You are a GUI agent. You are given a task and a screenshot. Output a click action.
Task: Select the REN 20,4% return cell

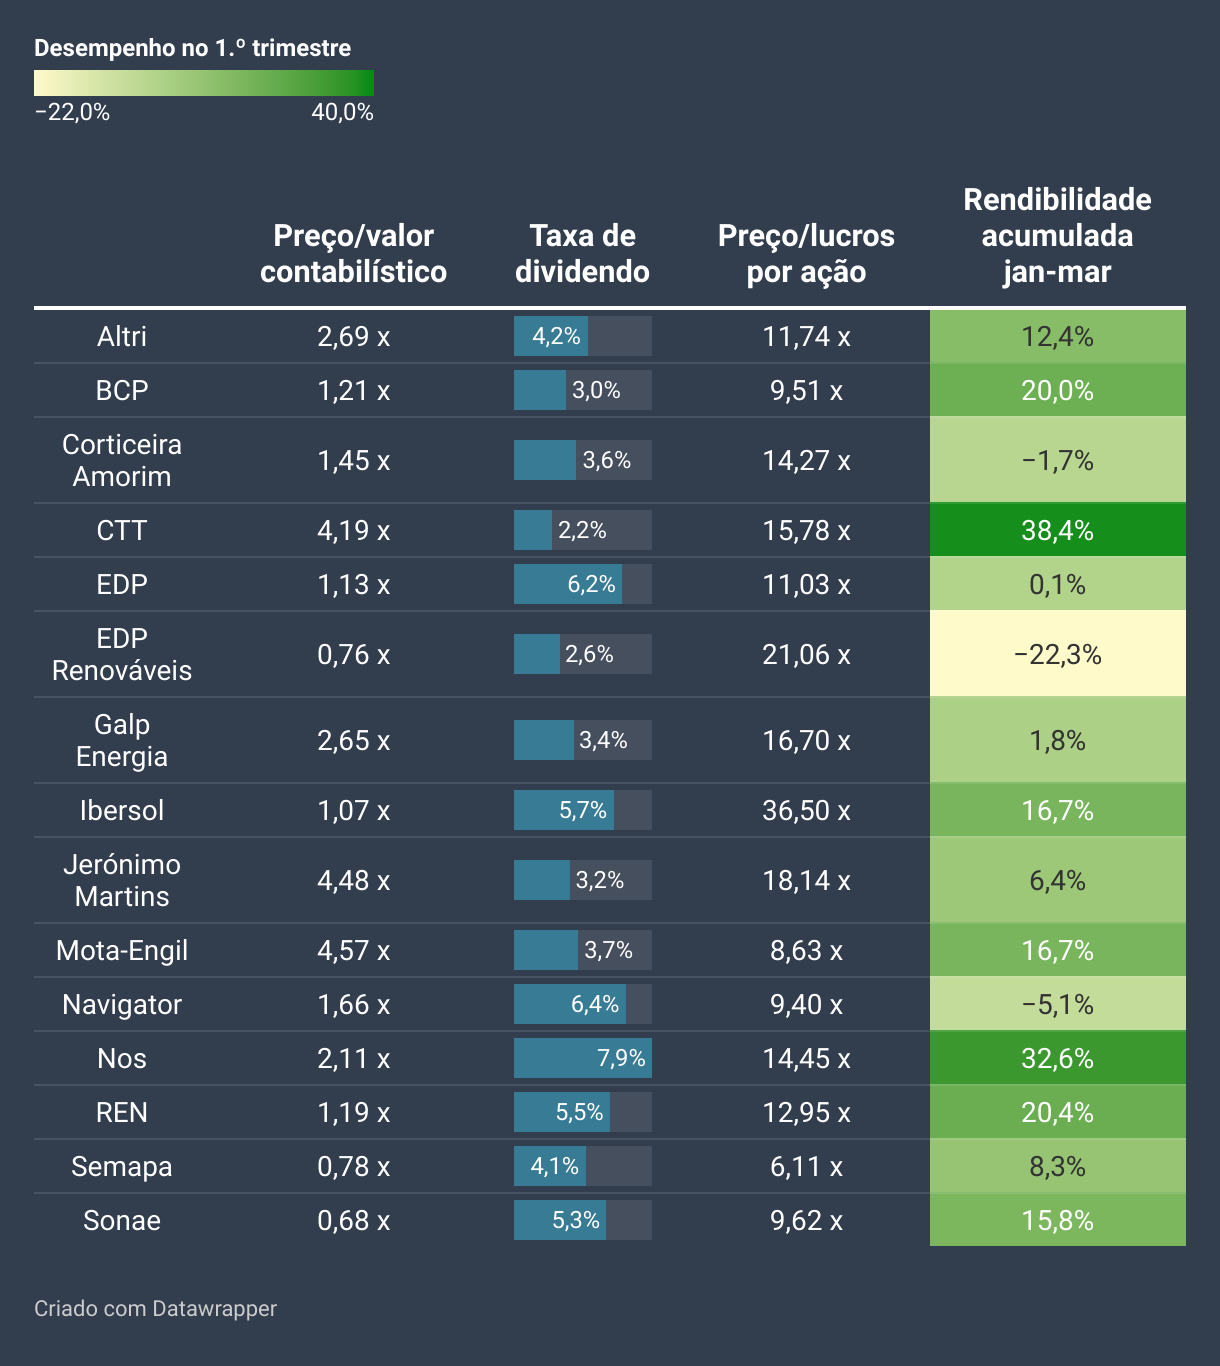coord(1057,1112)
